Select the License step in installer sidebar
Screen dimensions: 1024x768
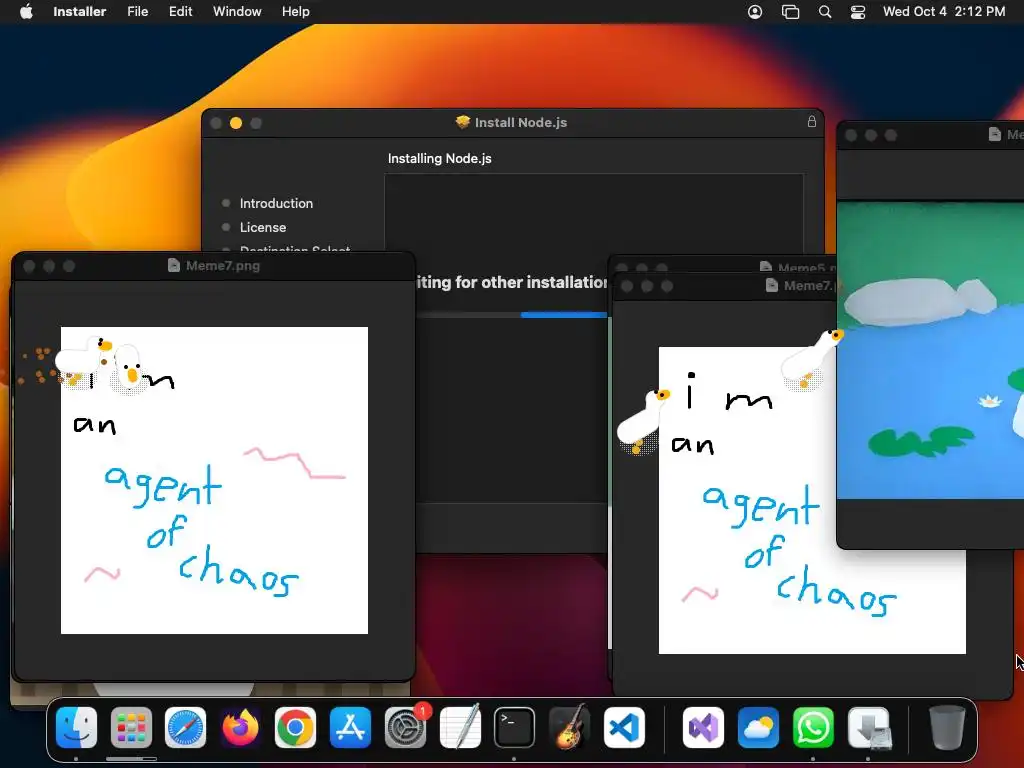[x=263, y=227]
